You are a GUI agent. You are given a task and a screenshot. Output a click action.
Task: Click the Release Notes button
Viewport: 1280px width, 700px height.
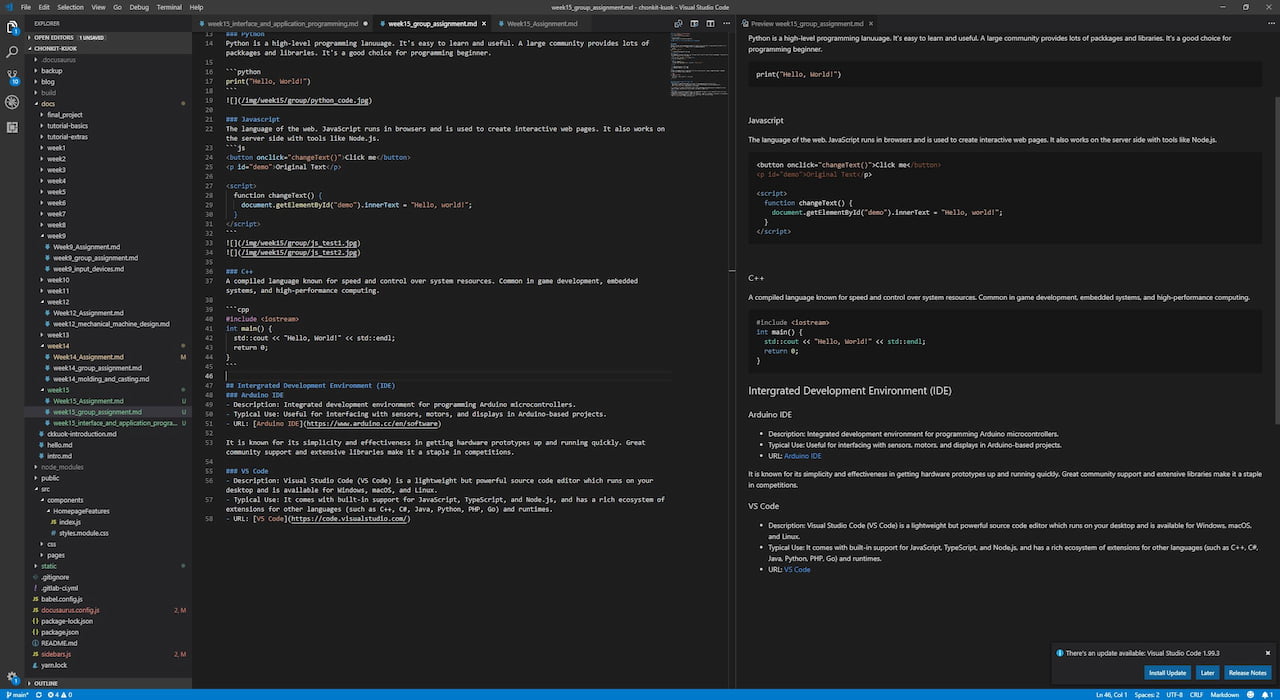click(1247, 672)
